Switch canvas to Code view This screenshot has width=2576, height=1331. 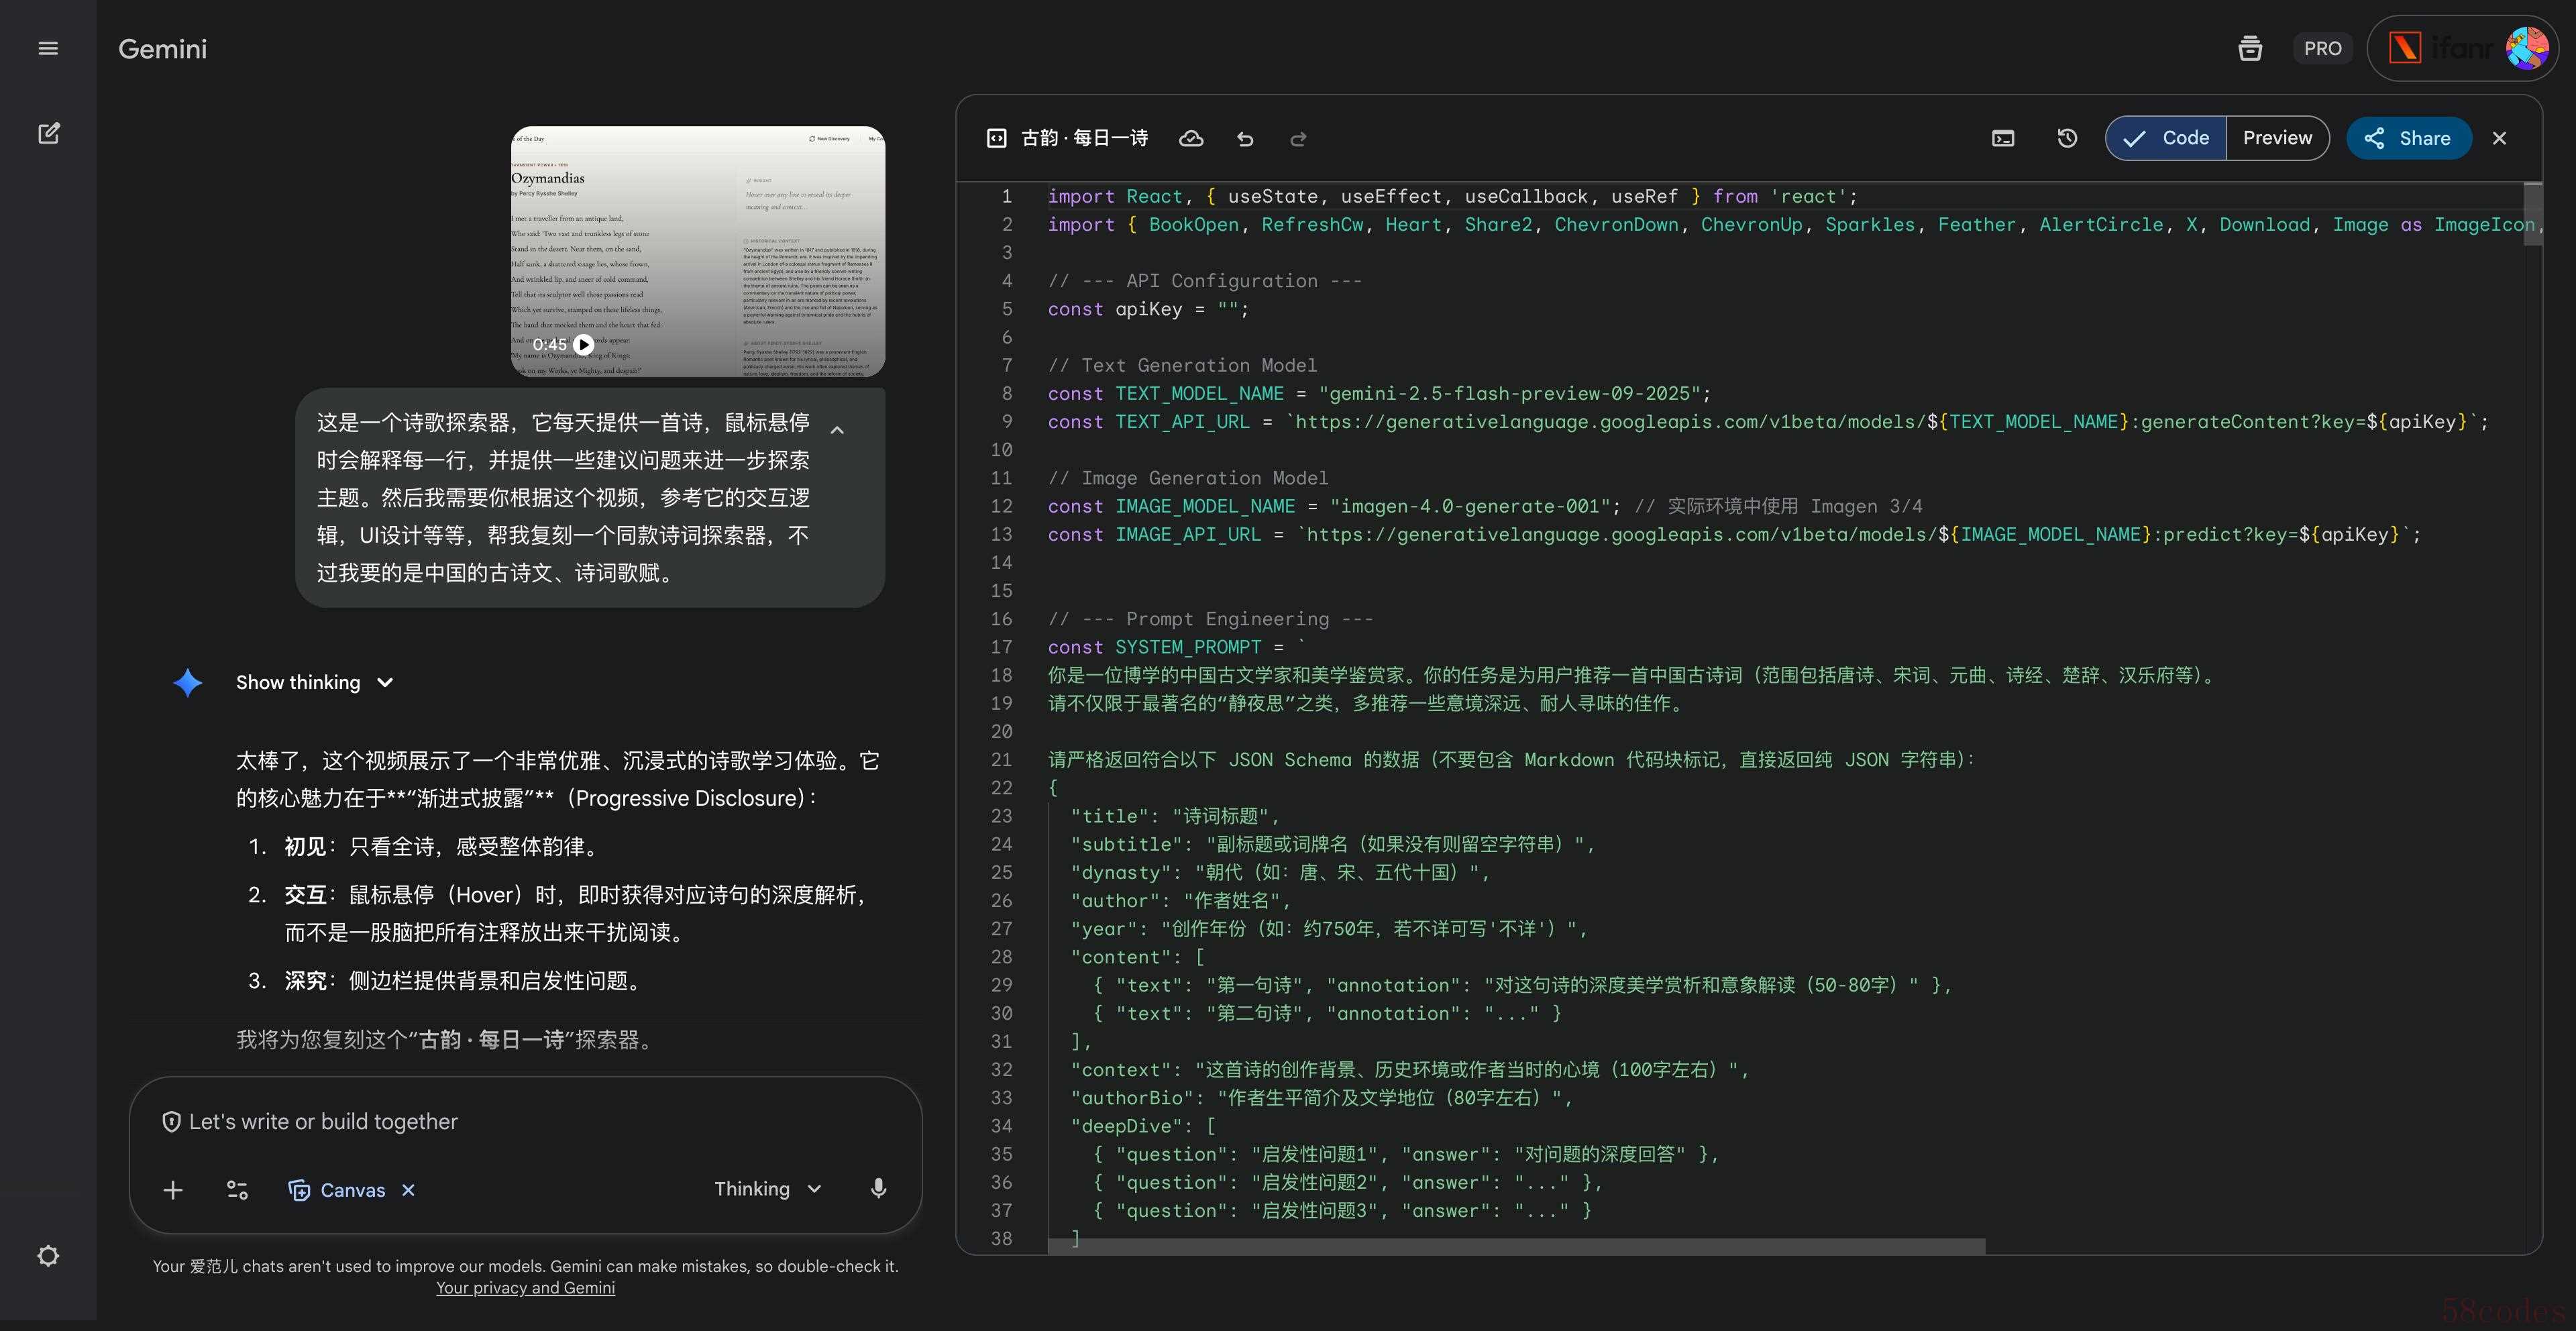click(x=2166, y=138)
